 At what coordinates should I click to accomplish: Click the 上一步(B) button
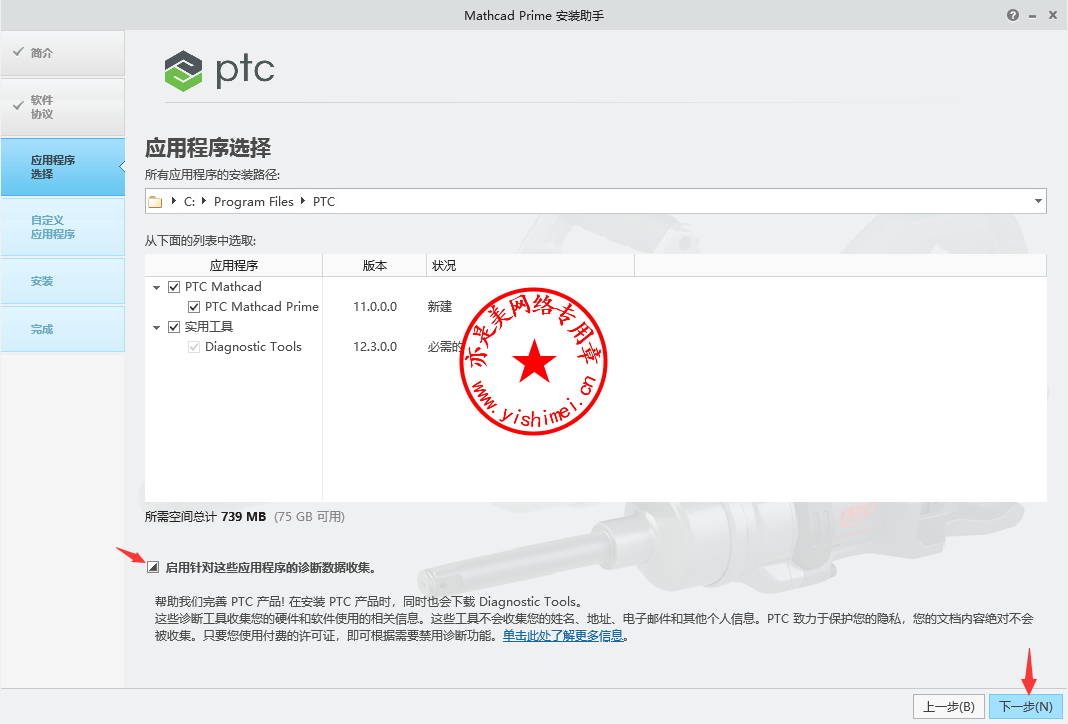pos(949,707)
